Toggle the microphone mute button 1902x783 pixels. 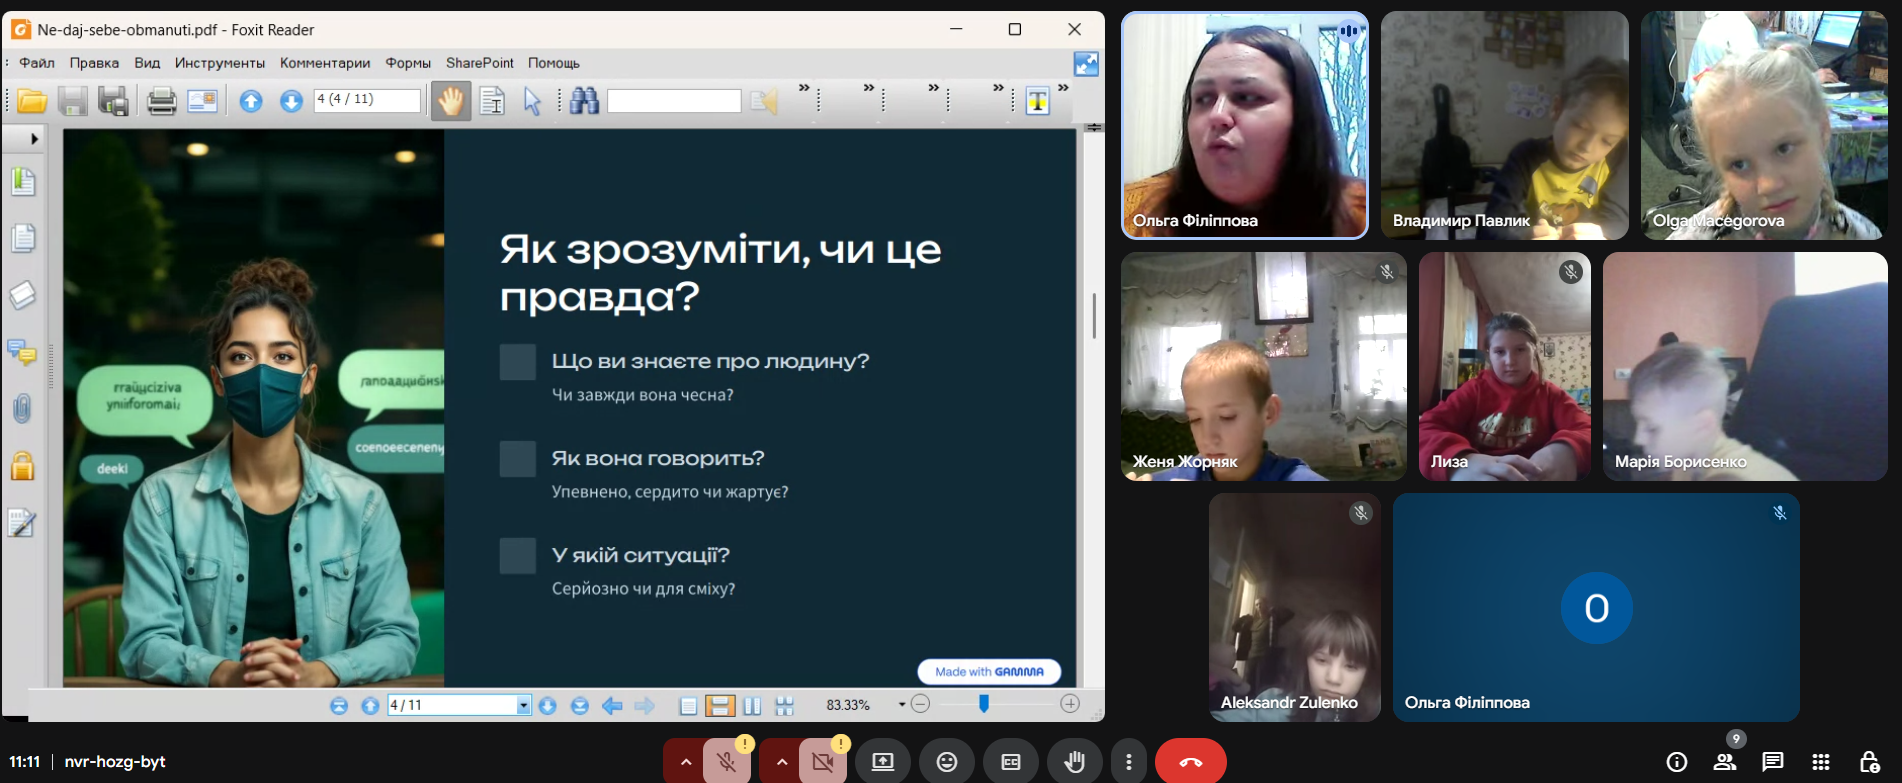(727, 762)
